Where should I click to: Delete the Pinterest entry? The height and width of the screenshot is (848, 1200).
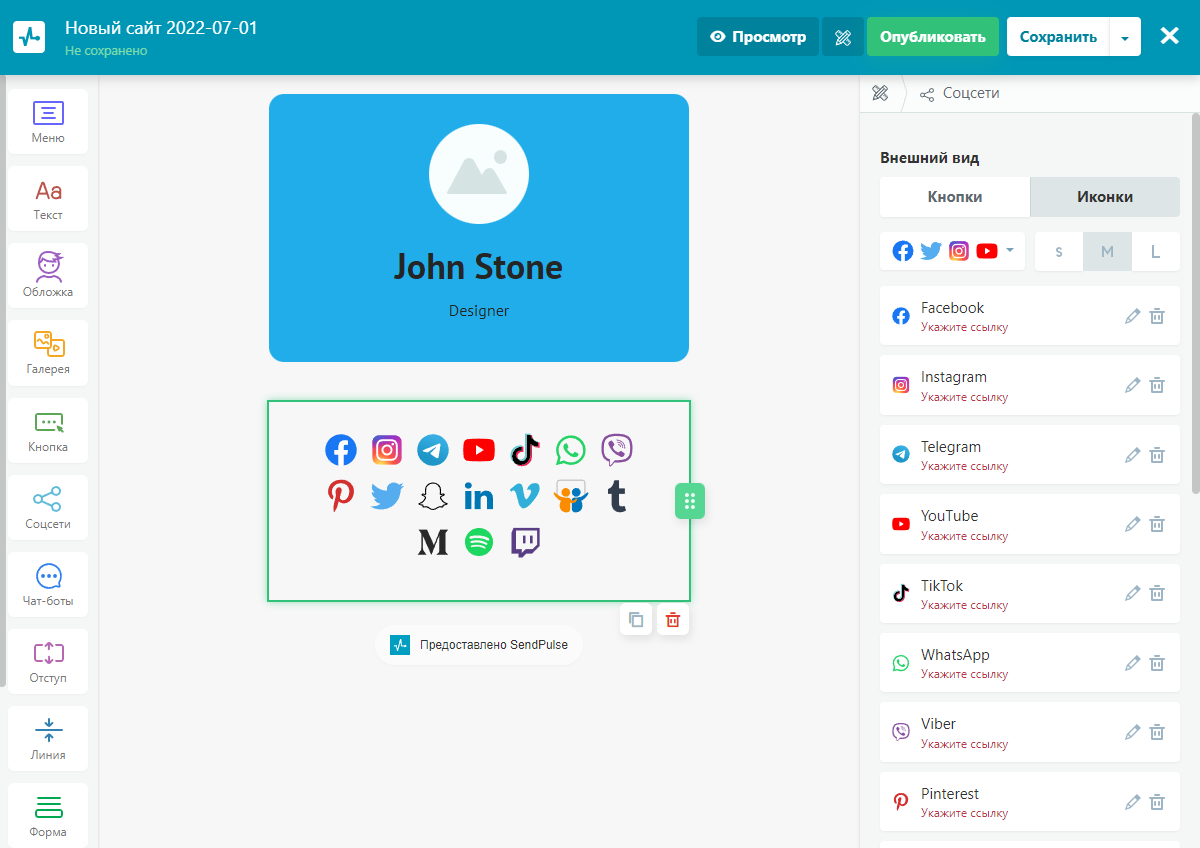click(x=1157, y=801)
